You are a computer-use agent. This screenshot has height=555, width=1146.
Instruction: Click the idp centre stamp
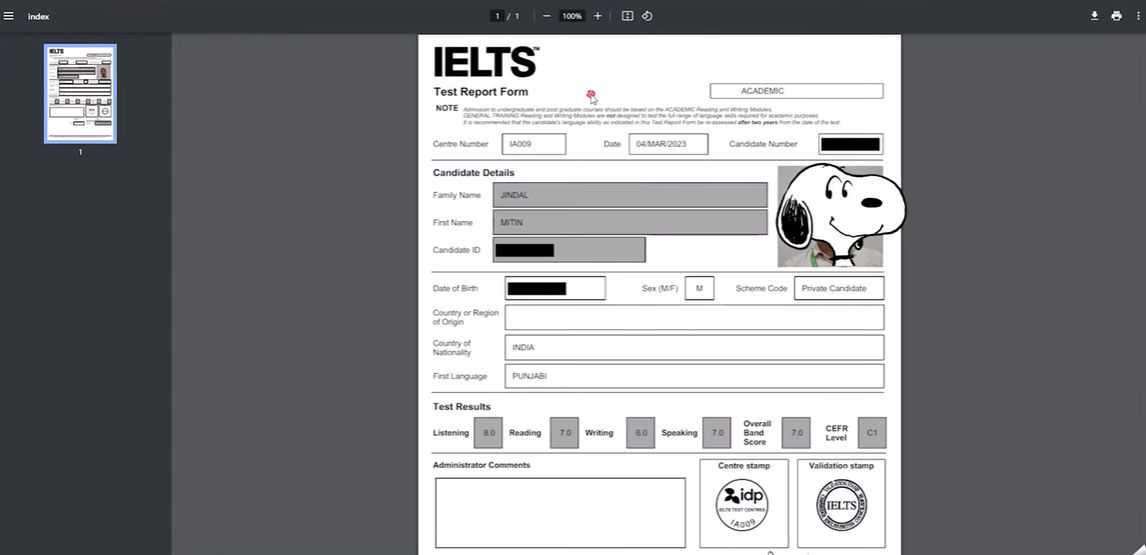742,505
